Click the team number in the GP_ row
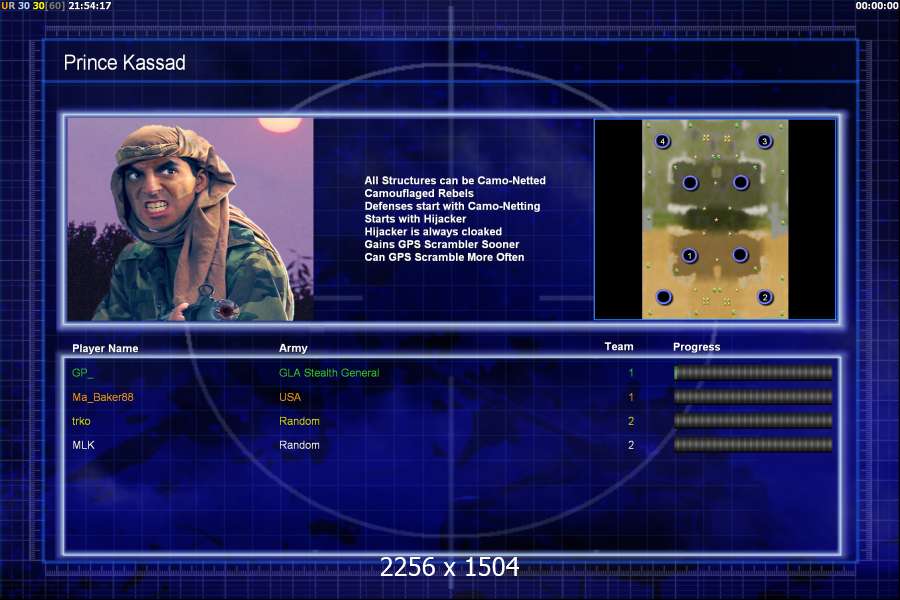 click(x=631, y=373)
